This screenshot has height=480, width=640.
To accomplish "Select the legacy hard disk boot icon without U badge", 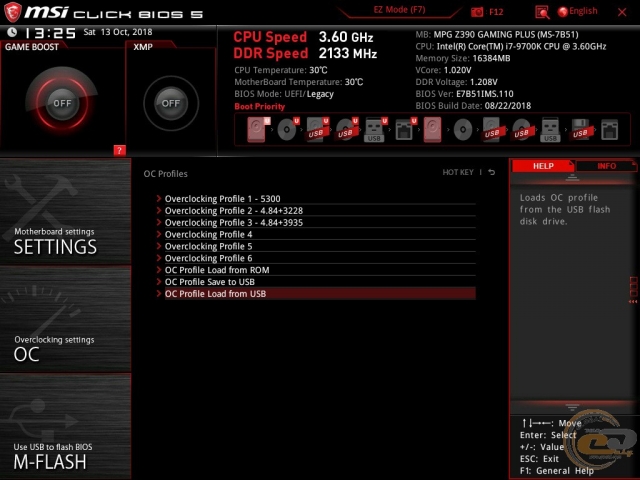I will point(432,129).
